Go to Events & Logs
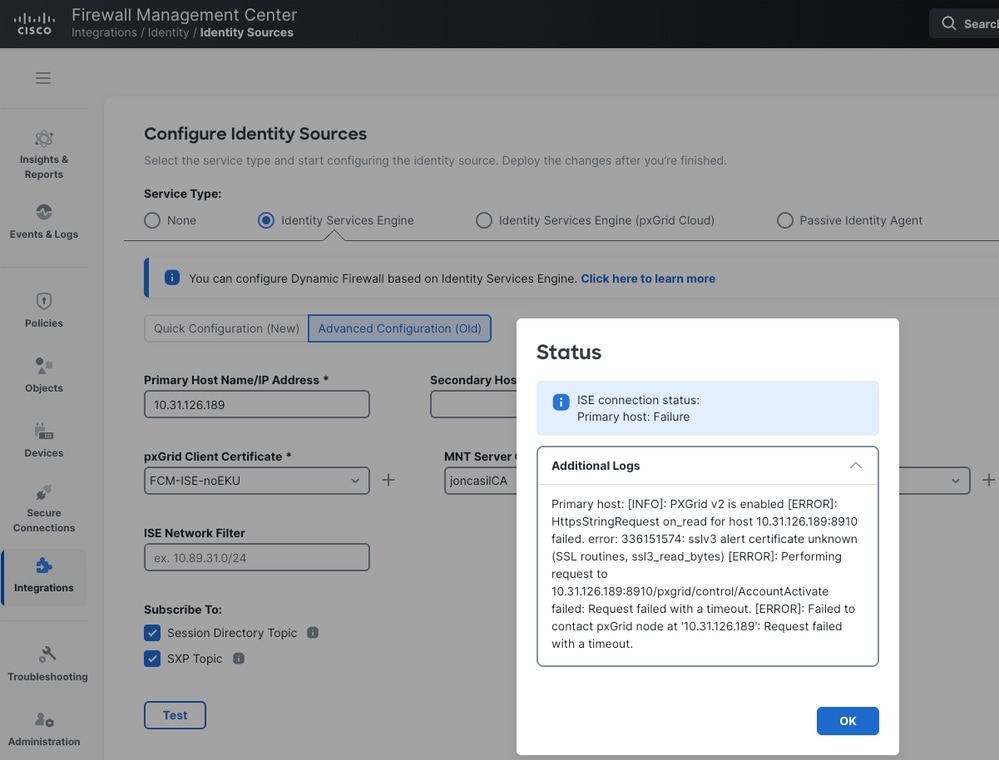Image resolution: width=999 pixels, height=760 pixels. 44,222
